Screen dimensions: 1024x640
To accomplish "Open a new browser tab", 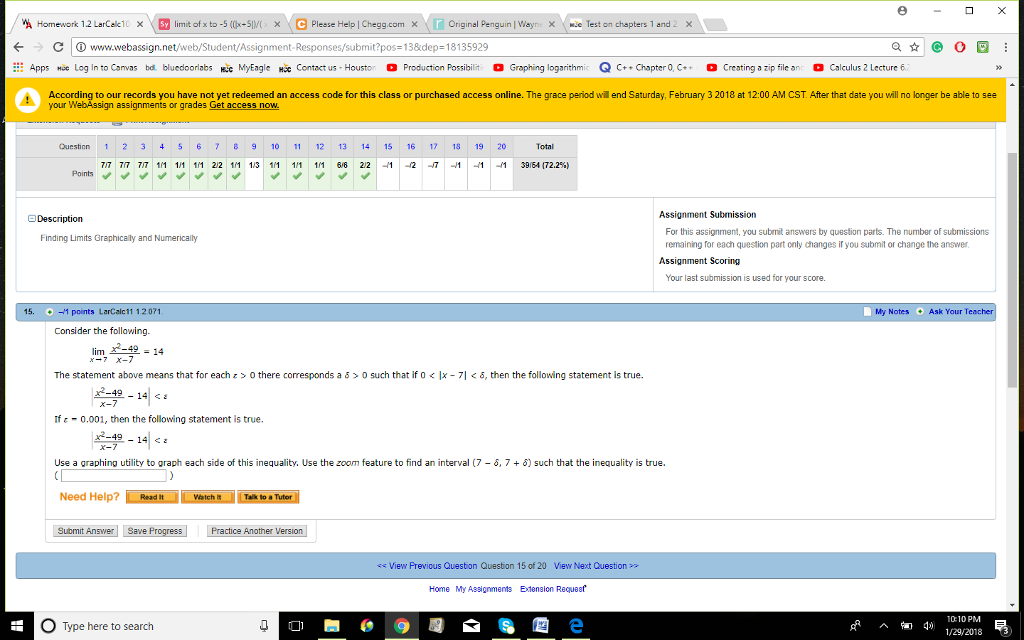I will coord(716,25).
